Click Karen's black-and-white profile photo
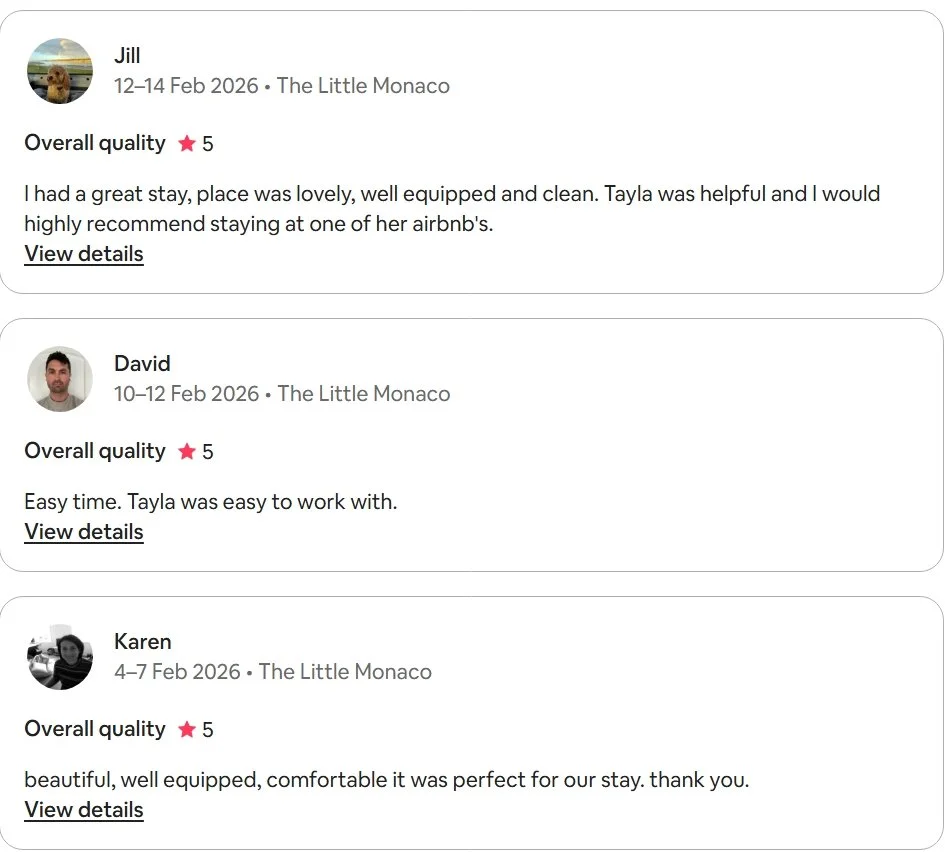The height and width of the screenshot is (852, 945). (60, 657)
